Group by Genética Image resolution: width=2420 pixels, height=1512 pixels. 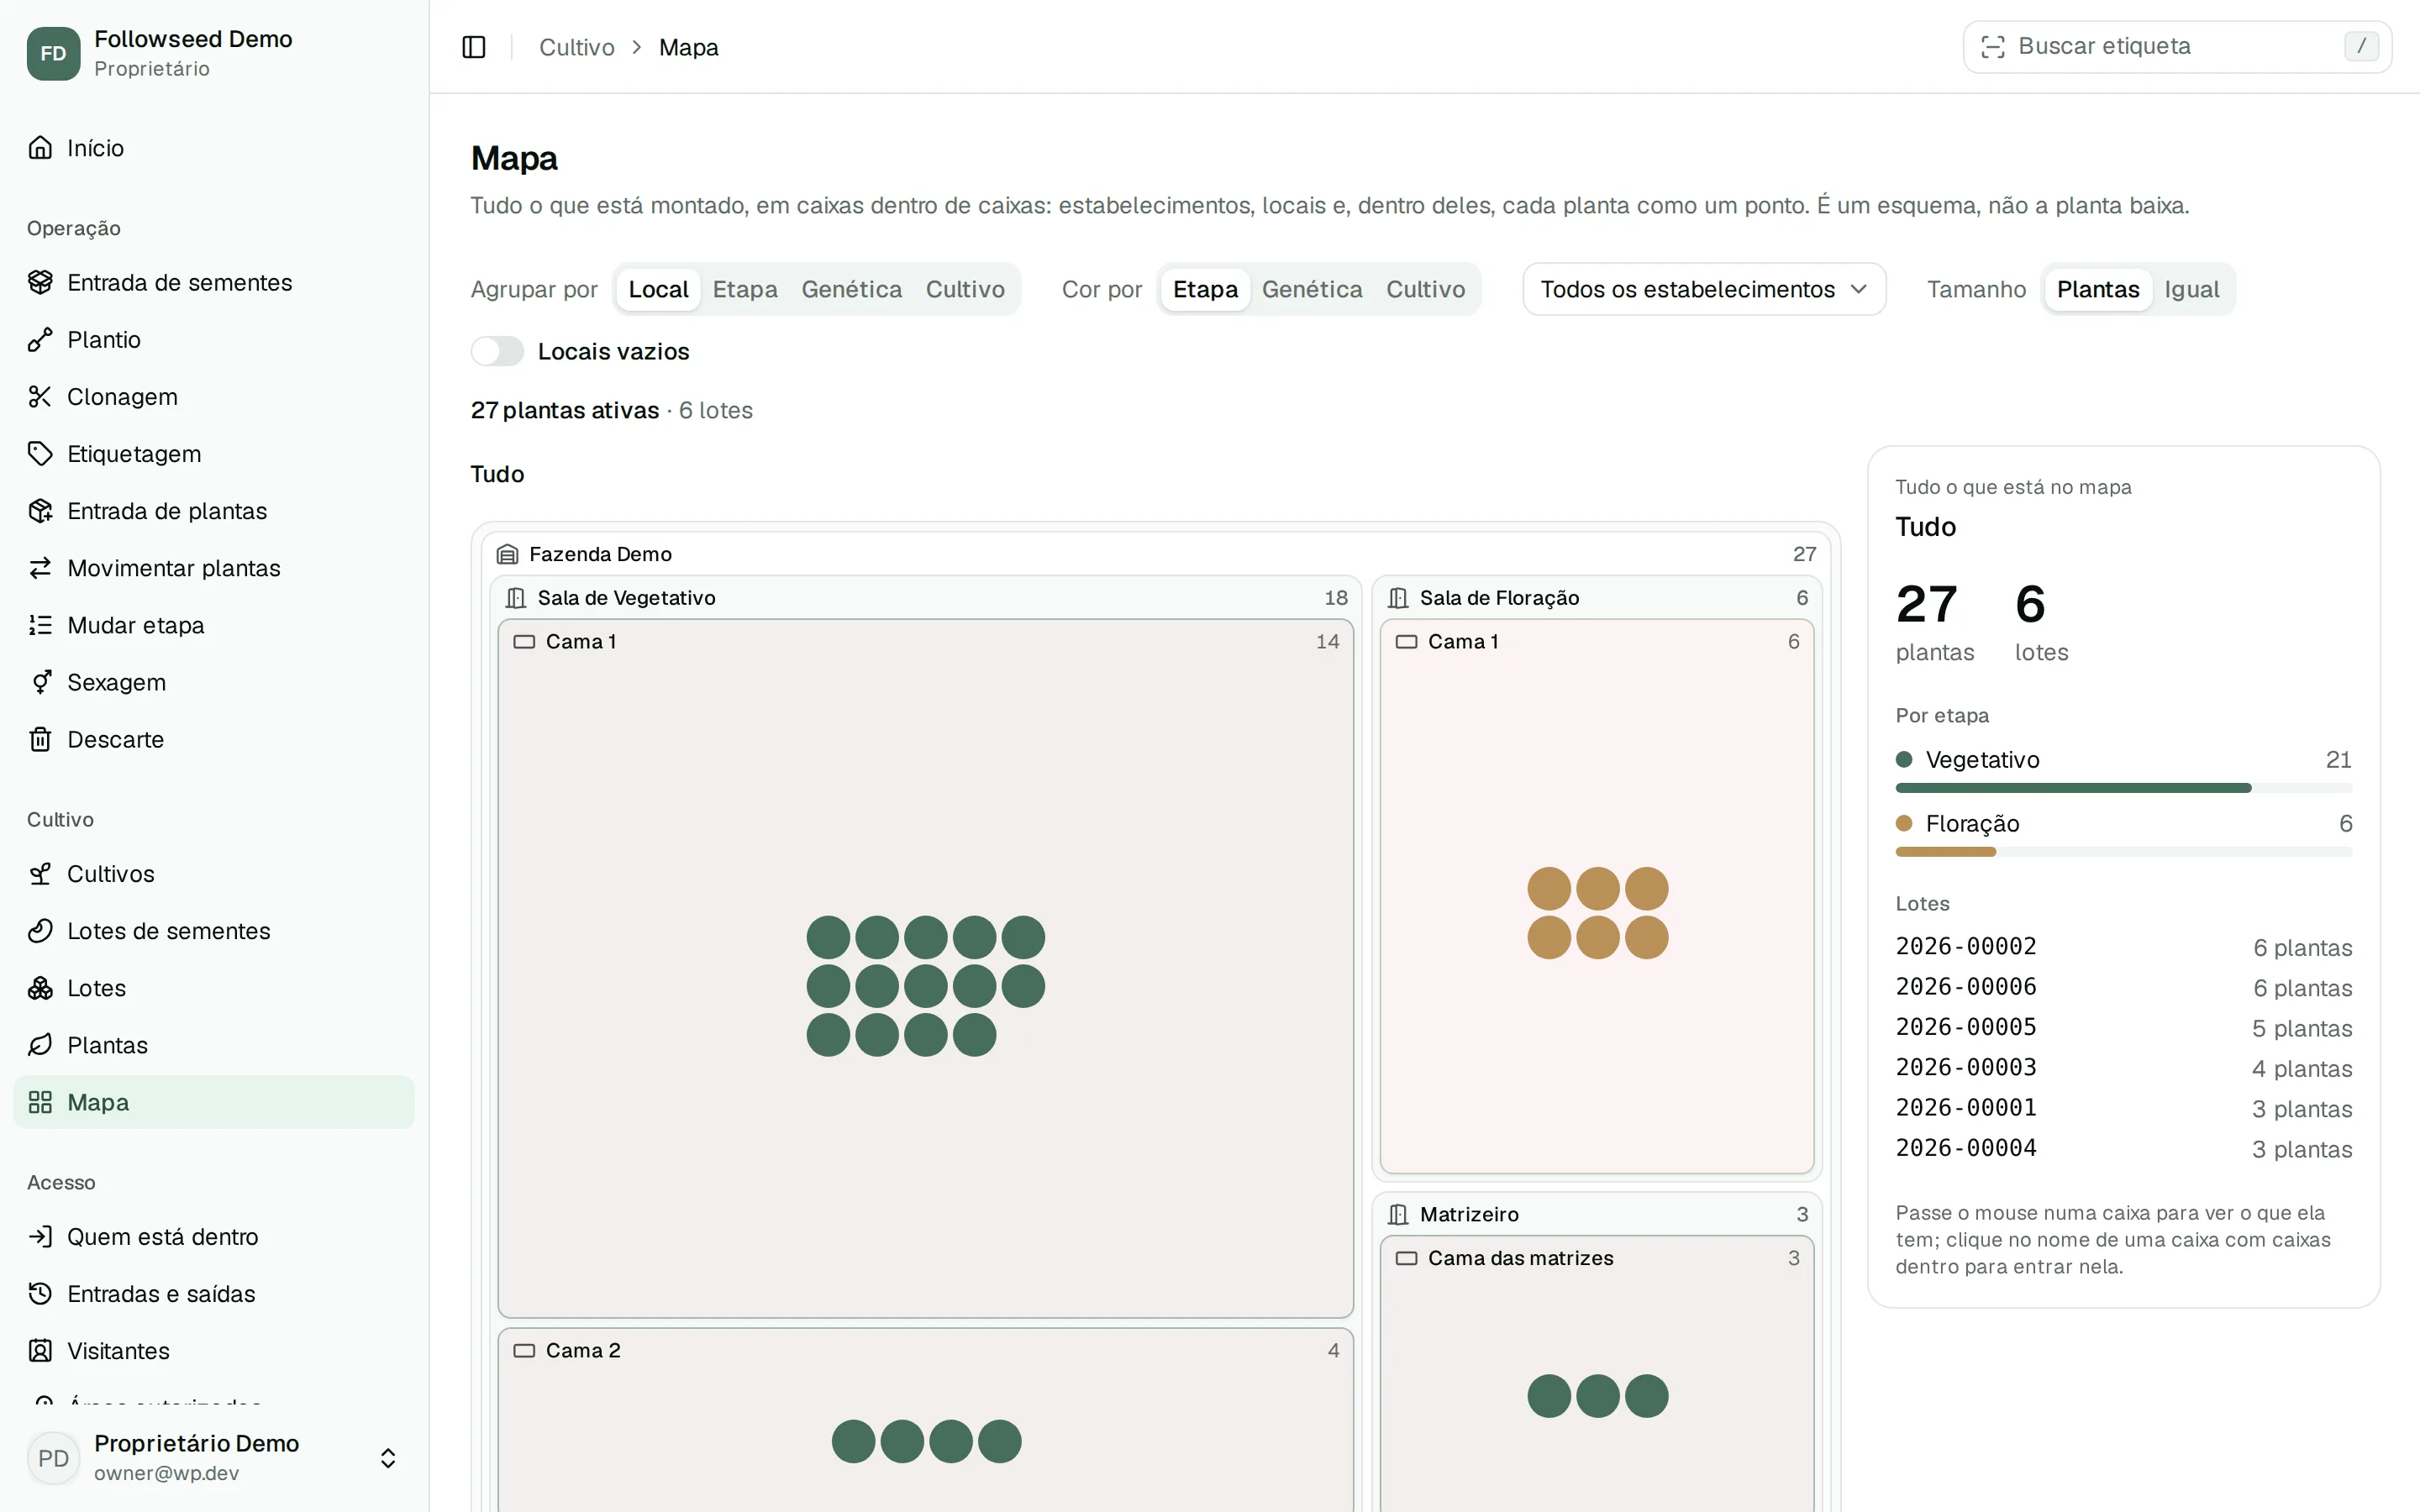tap(851, 289)
